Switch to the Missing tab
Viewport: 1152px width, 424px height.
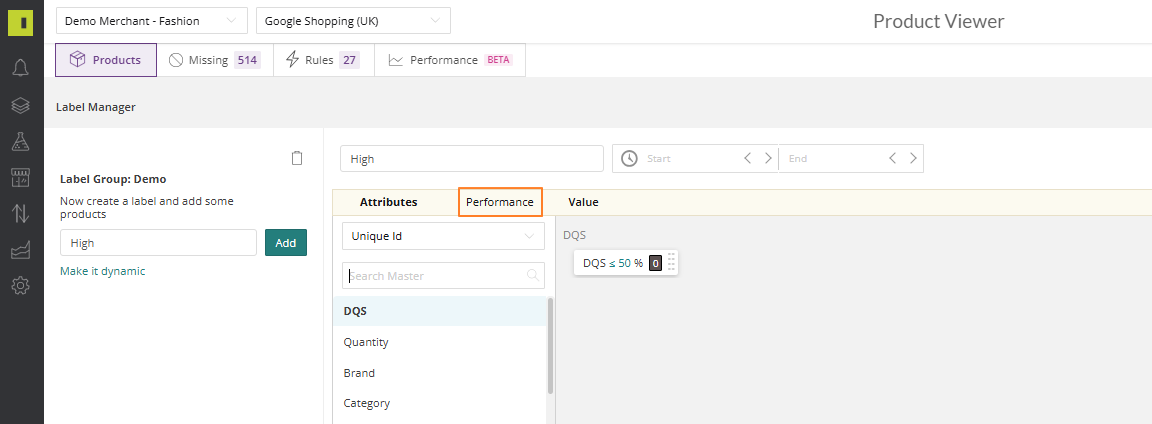(215, 60)
